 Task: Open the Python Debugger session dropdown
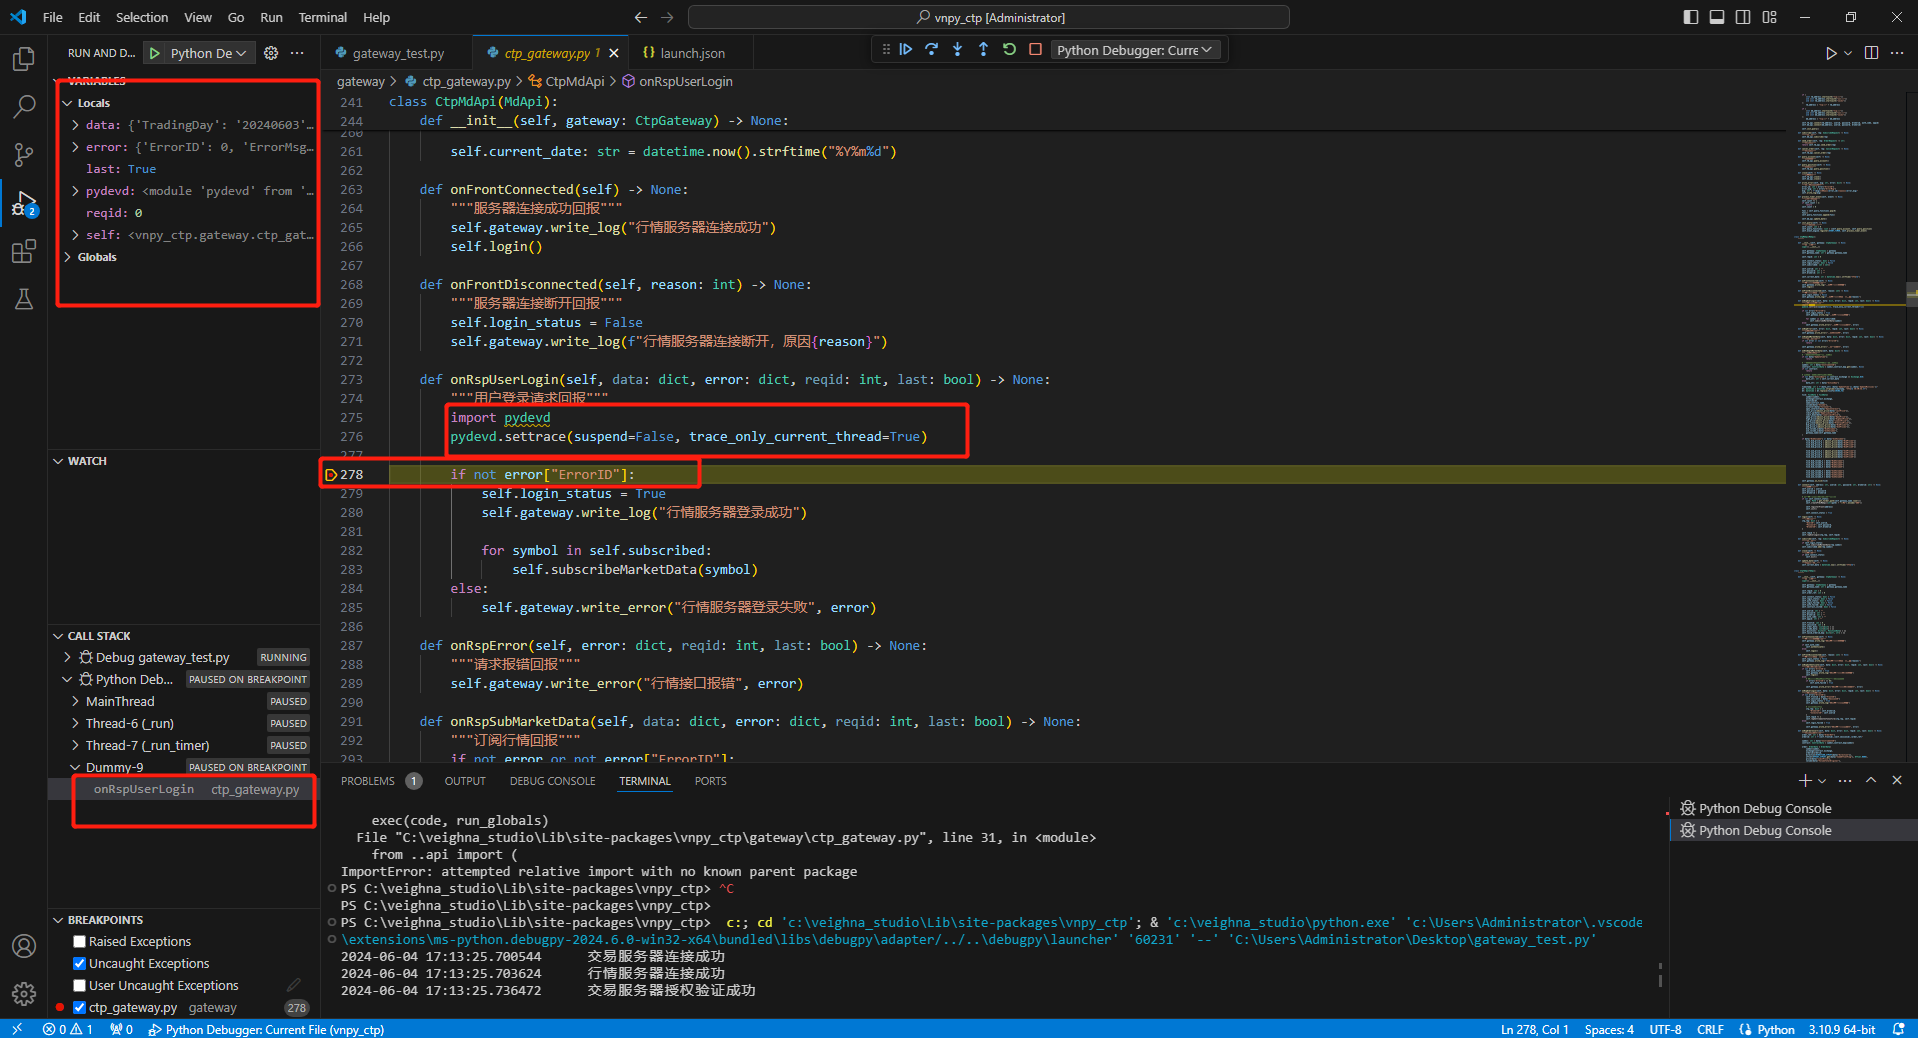[1135, 50]
